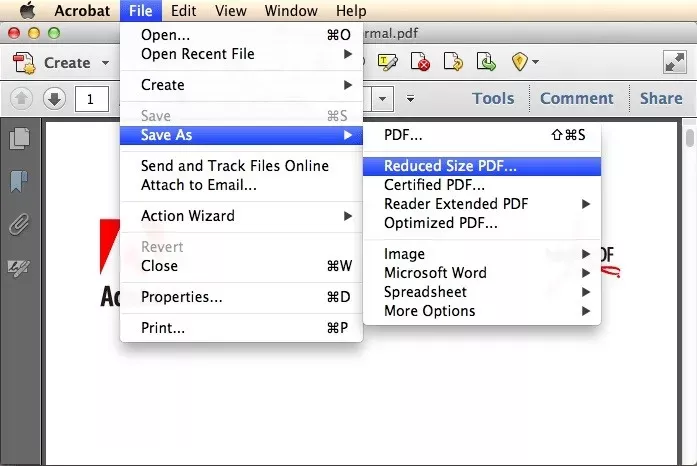697x466 pixels.
Task: Open the Window menu
Action: click(291, 10)
